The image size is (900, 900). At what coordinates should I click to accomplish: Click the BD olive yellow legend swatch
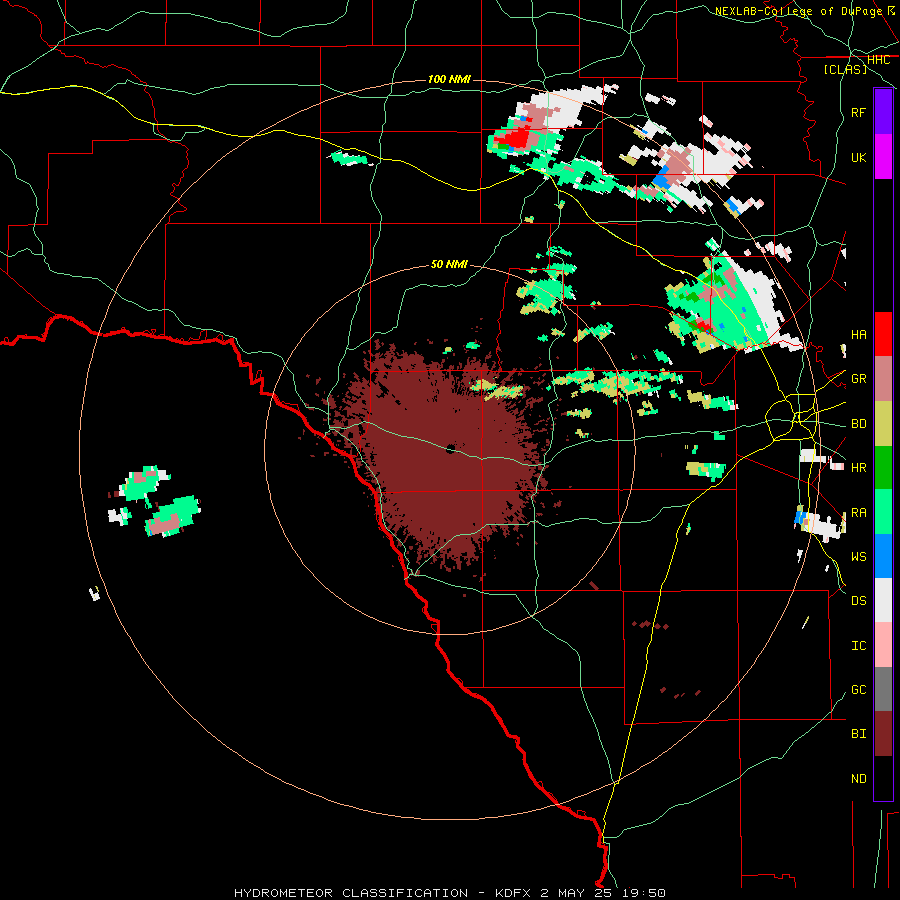883,424
